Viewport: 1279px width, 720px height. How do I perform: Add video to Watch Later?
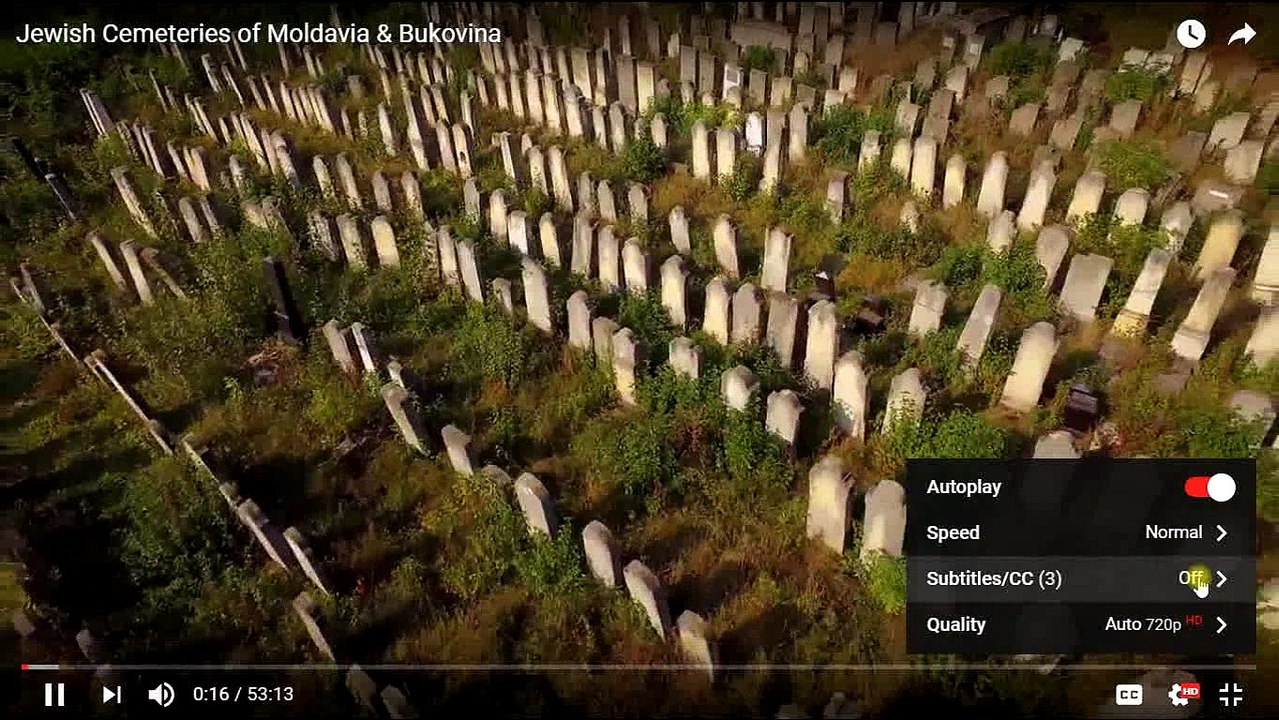1190,34
